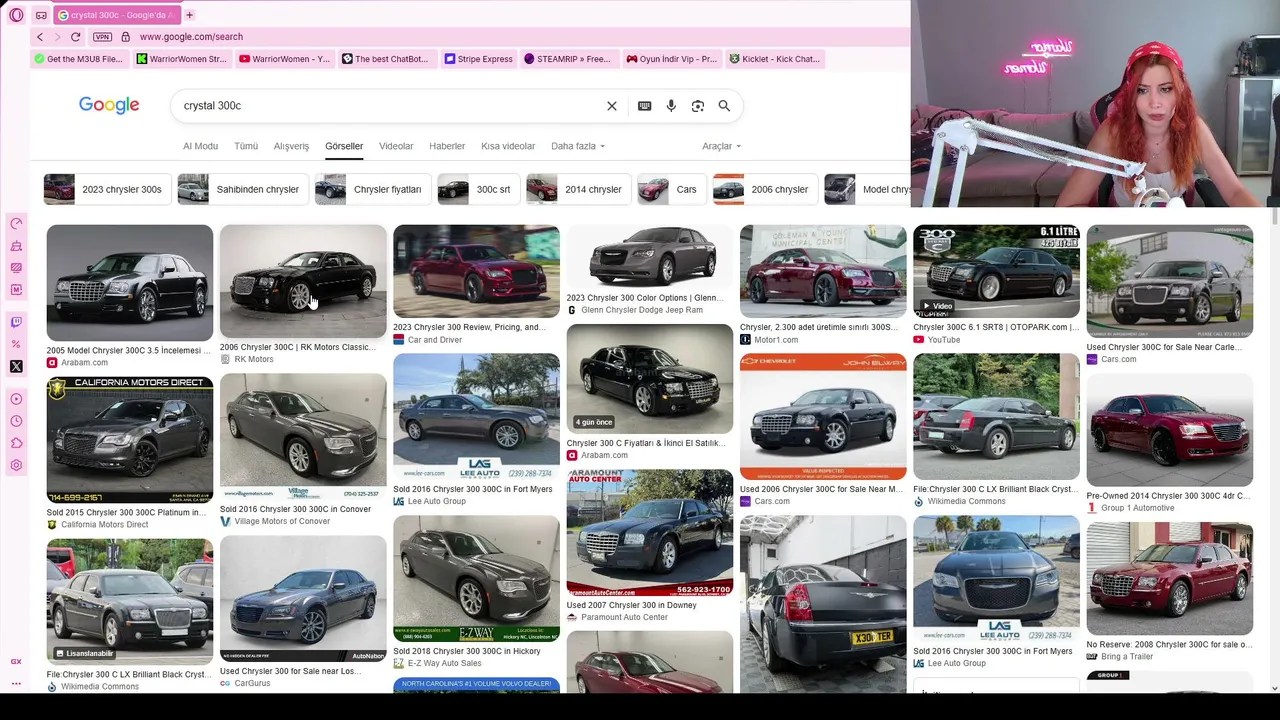This screenshot has height=720, width=1280.
Task: Open 'Get the M3U8 File' bookmark
Action: point(78,59)
